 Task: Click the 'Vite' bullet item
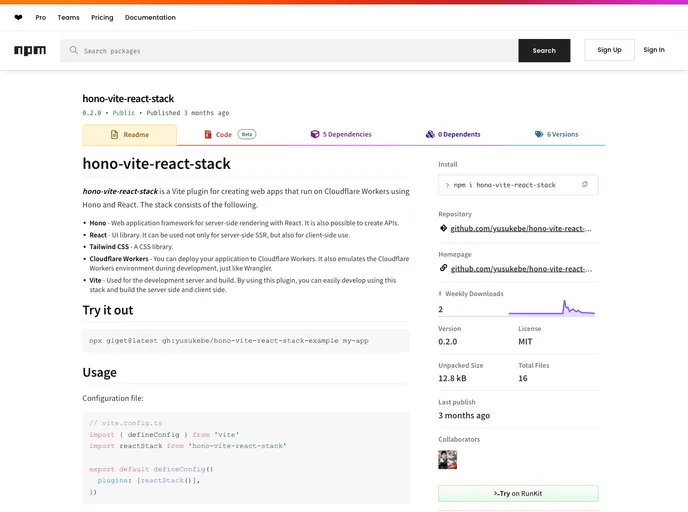[x=243, y=285]
